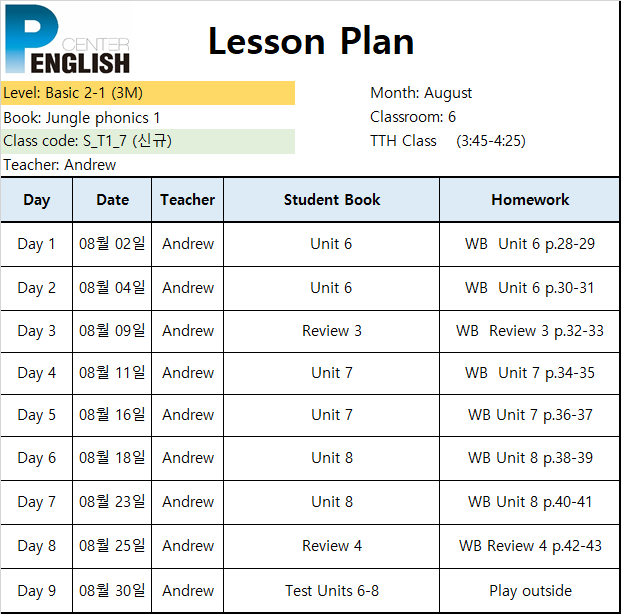Select the Teacher: Andrew header line
The height and width of the screenshot is (616, 621).
click(60, 165)
